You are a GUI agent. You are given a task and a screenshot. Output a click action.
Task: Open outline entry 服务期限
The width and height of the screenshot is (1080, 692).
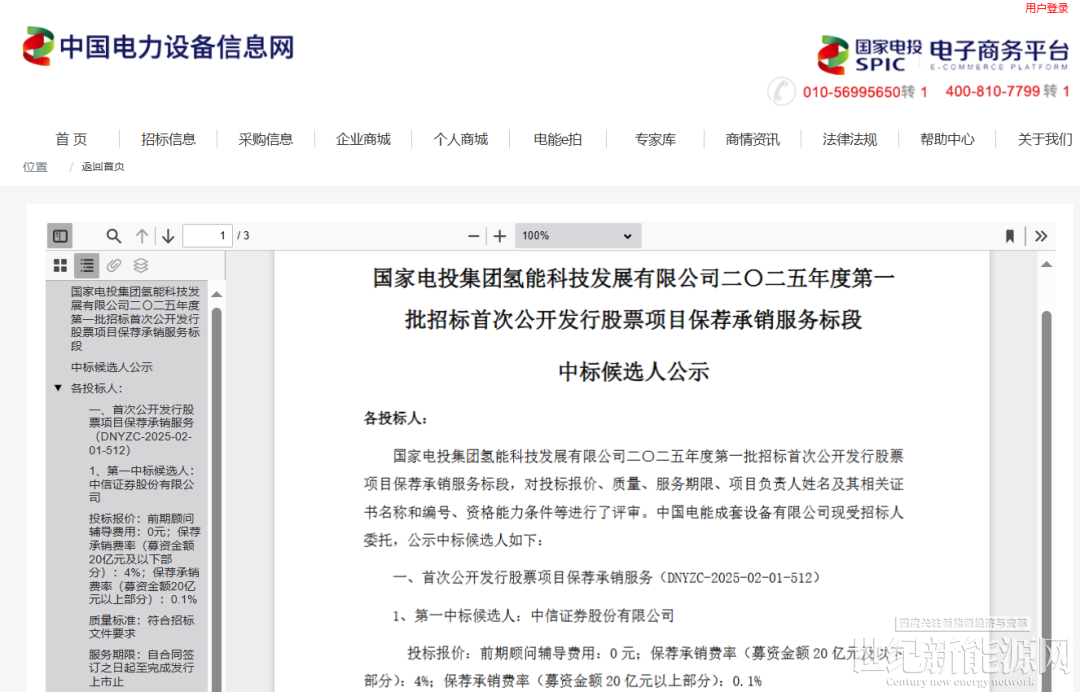[x=141, y=668]
